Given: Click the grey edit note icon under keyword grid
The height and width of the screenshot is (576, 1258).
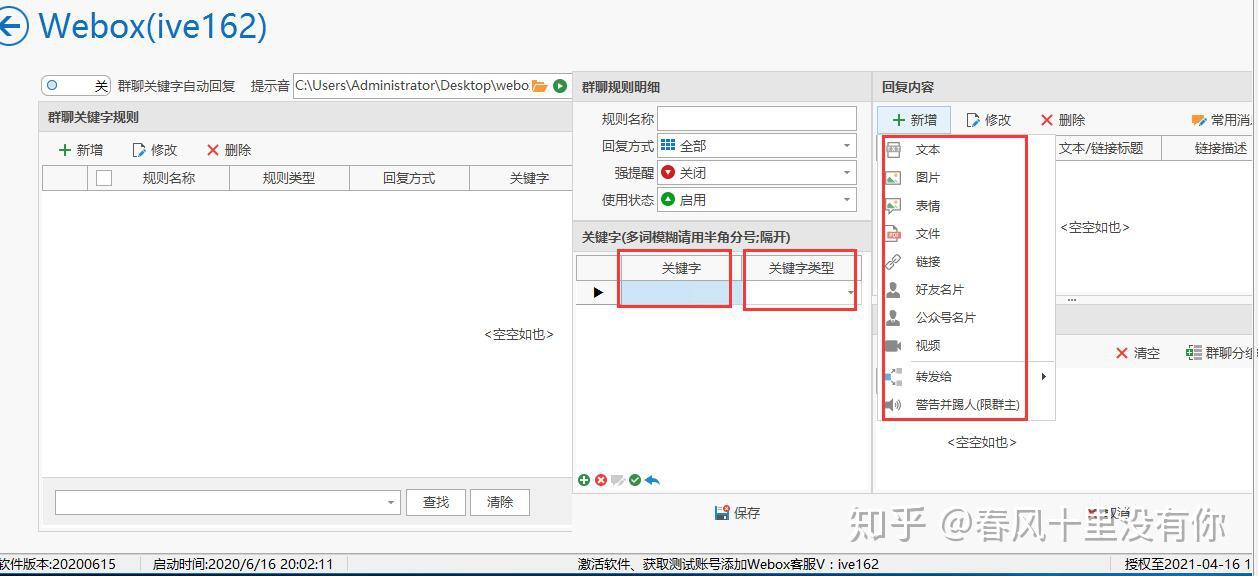Looking at the screenshot, I should coord(618,480).
